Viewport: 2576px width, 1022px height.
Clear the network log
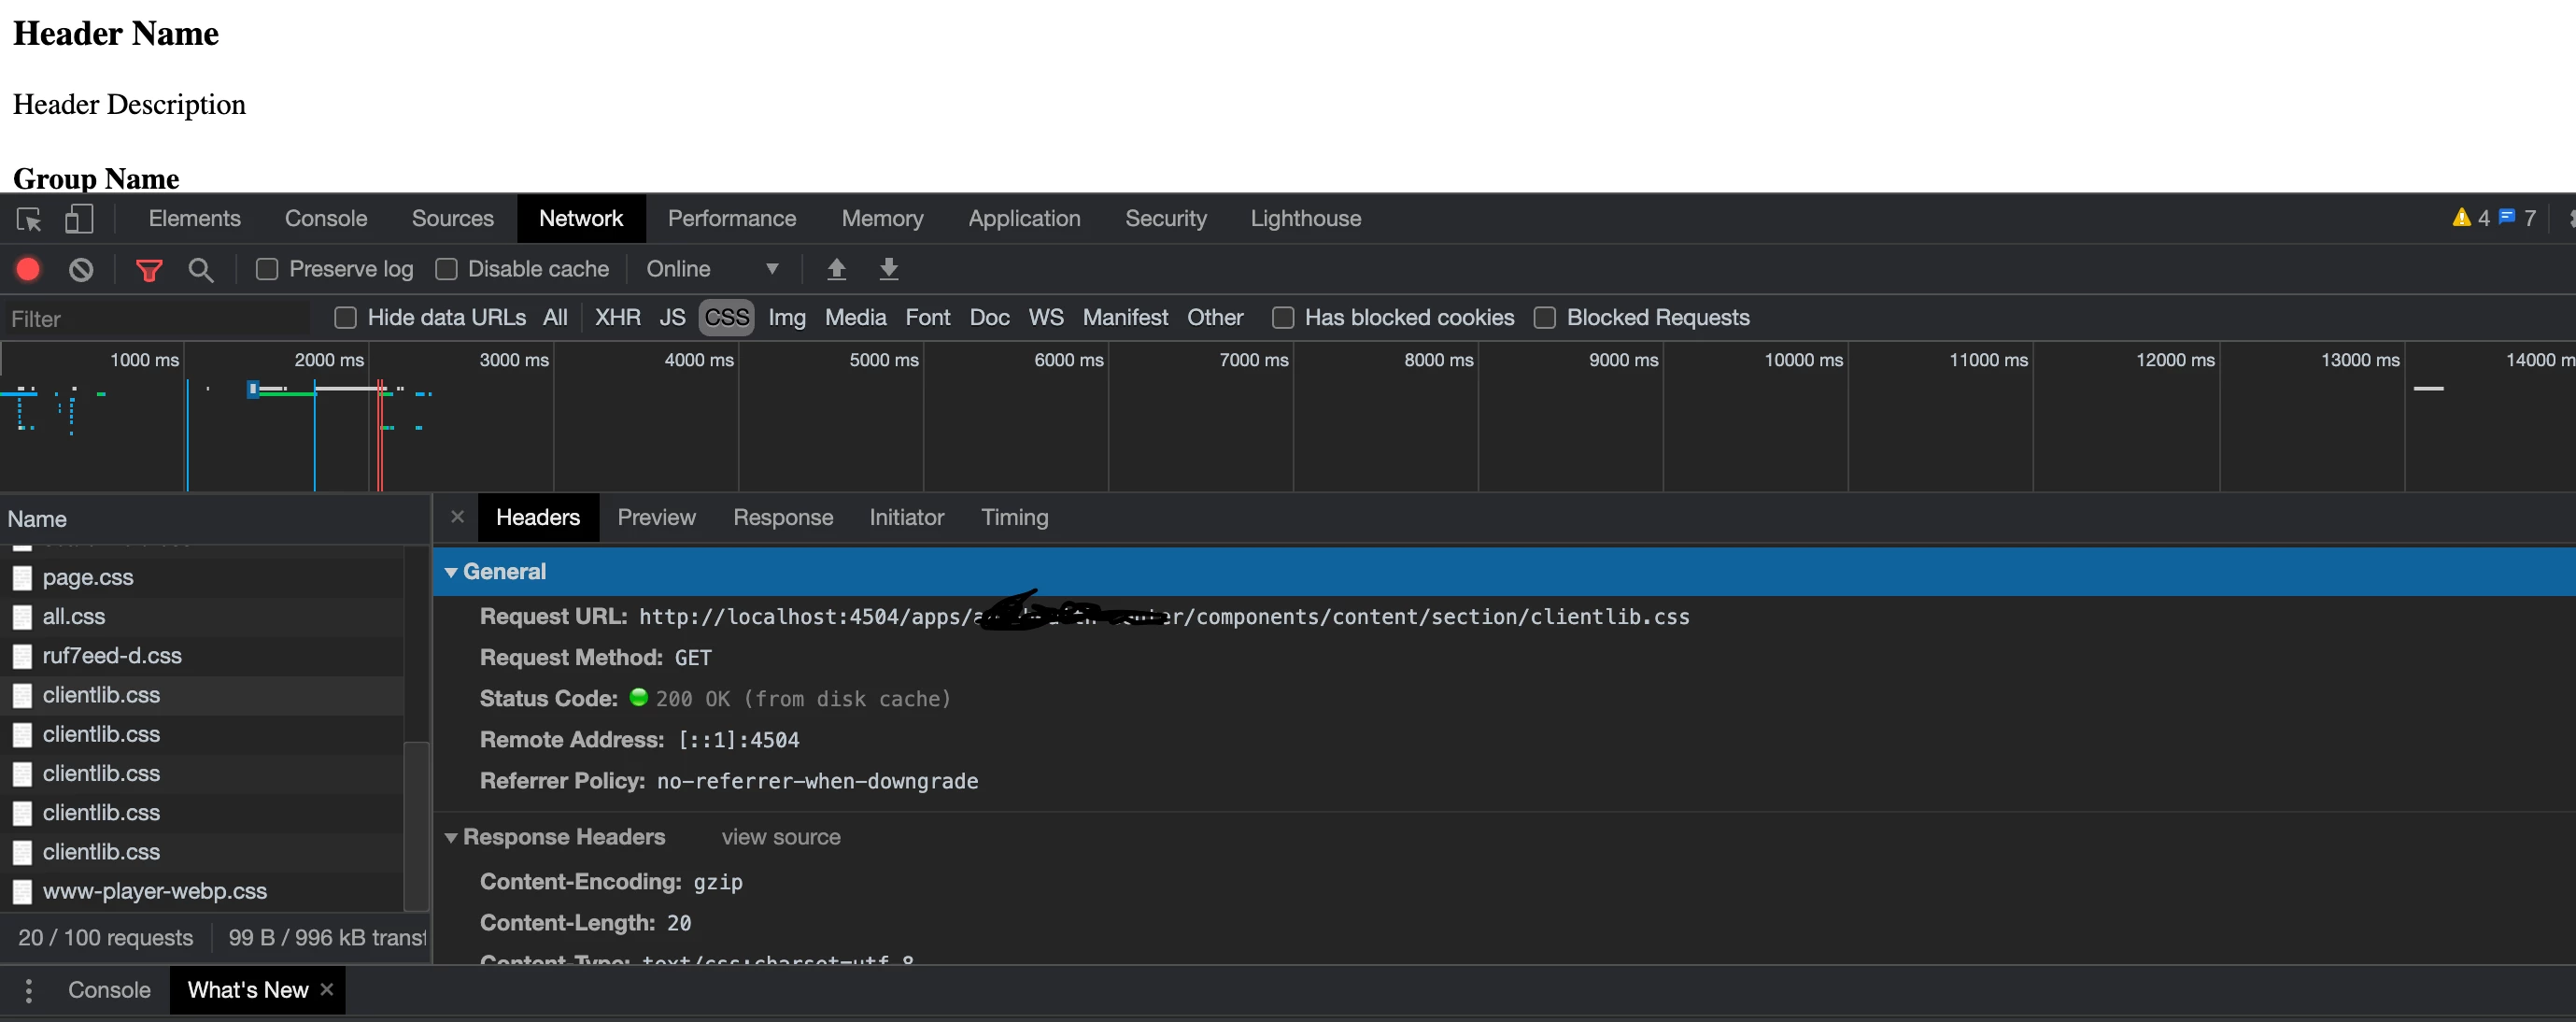pyautogui.click(x=81, y=269)
